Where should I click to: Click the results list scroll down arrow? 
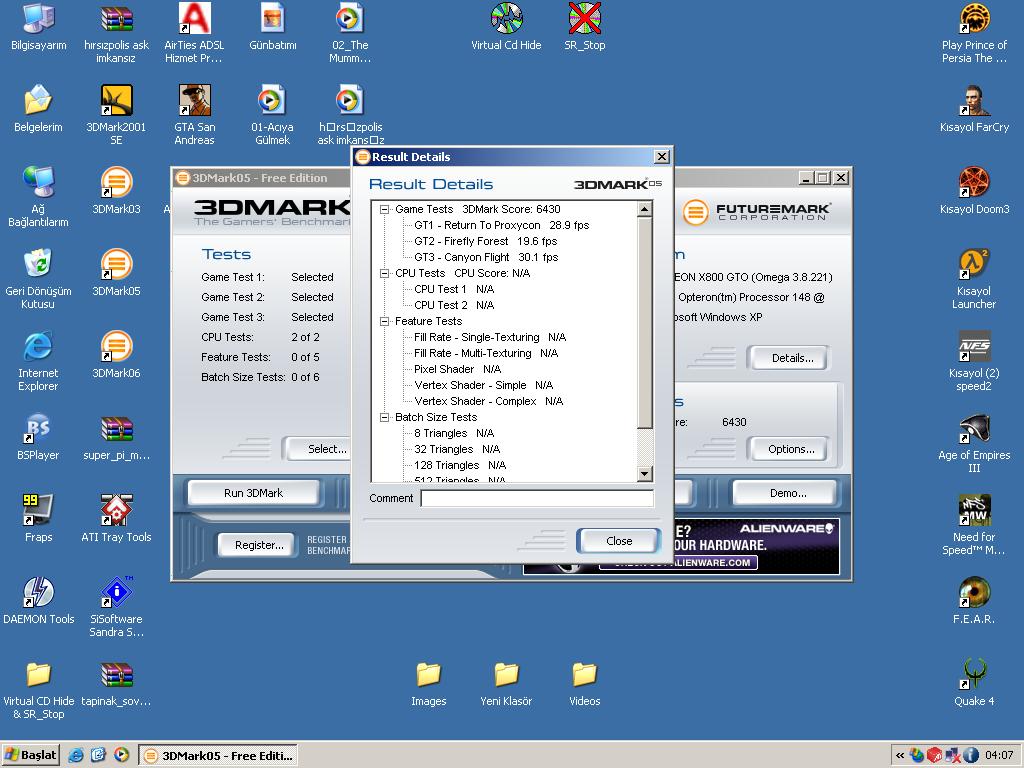coord(644,474)
